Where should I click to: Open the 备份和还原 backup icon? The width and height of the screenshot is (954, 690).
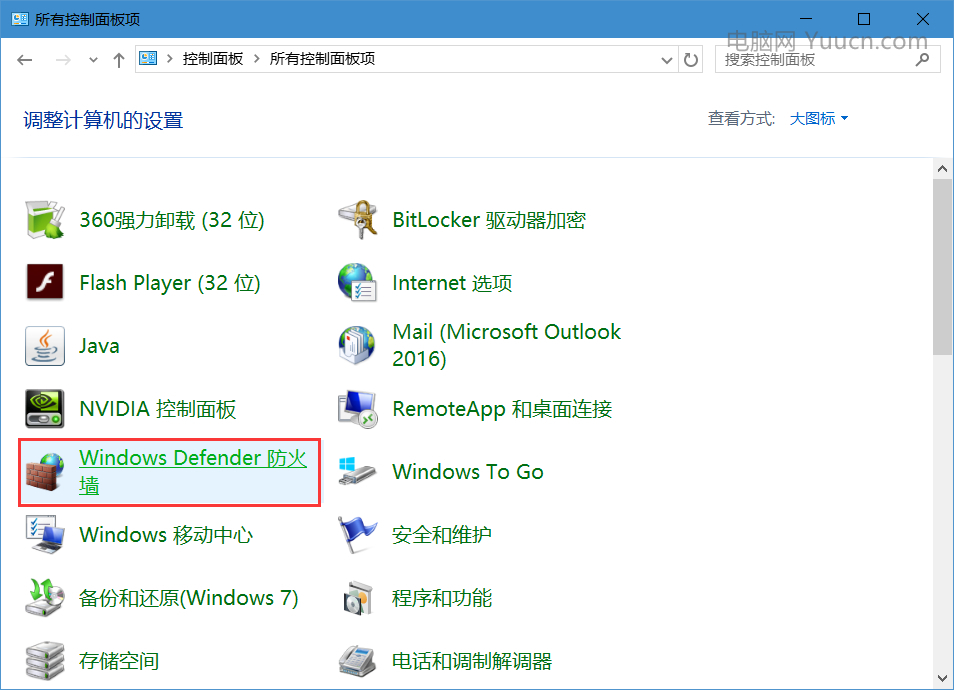tap(45, 598)
